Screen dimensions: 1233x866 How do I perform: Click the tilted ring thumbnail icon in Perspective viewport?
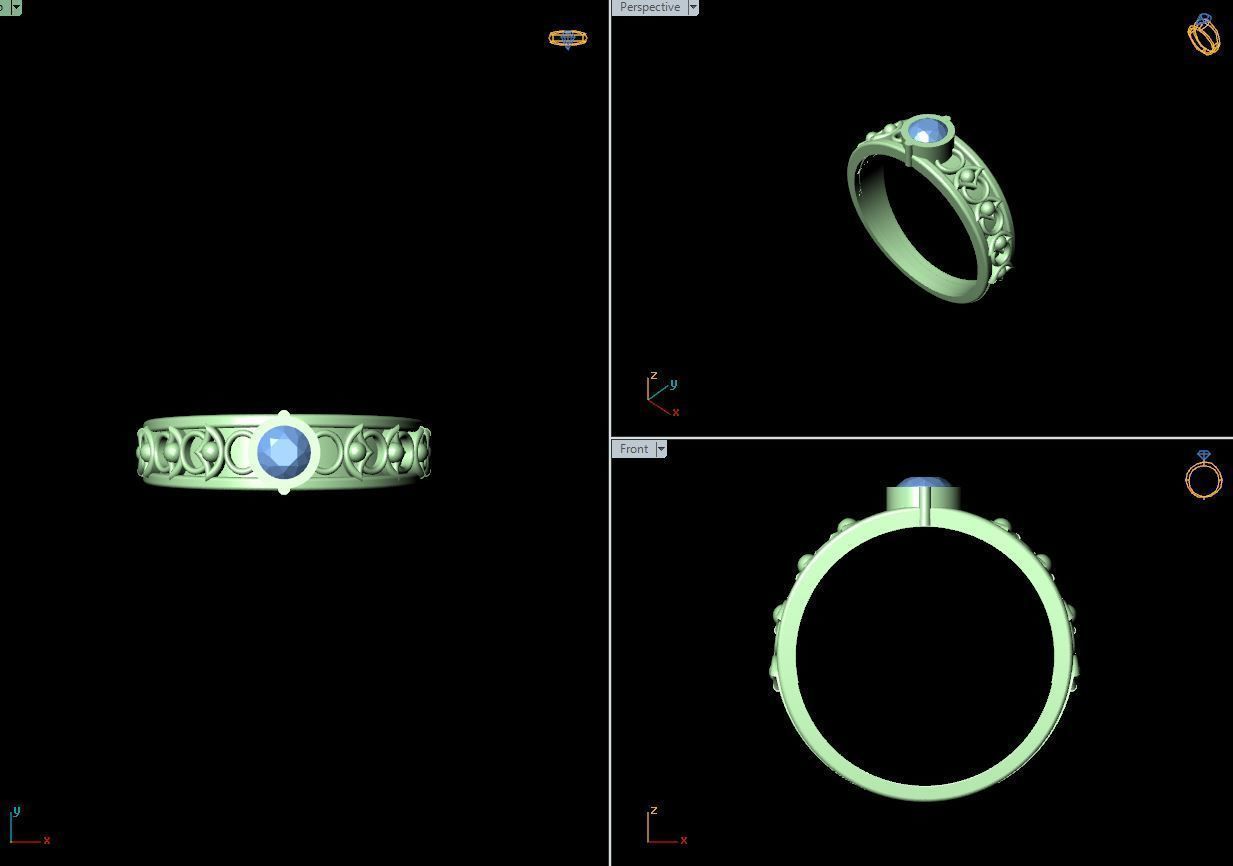(1204, 35)
